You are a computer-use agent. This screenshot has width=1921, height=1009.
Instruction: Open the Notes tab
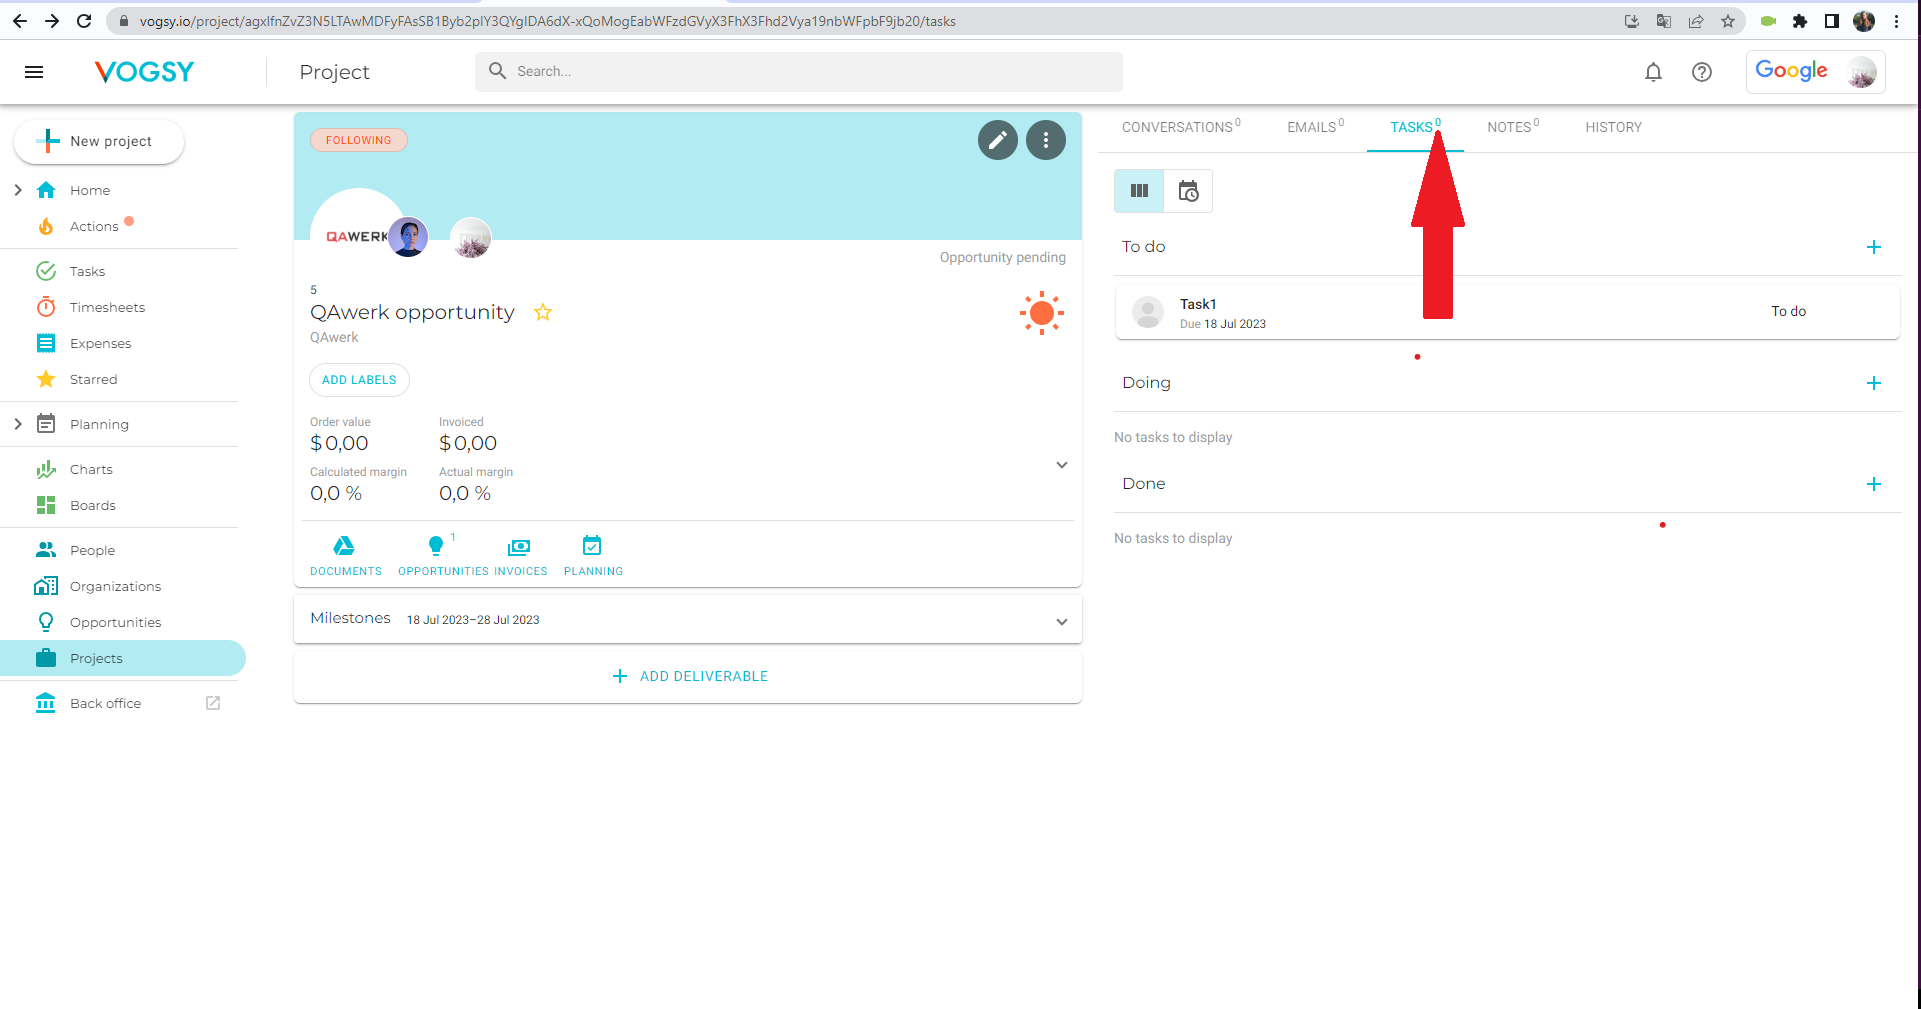(1513, 127)
